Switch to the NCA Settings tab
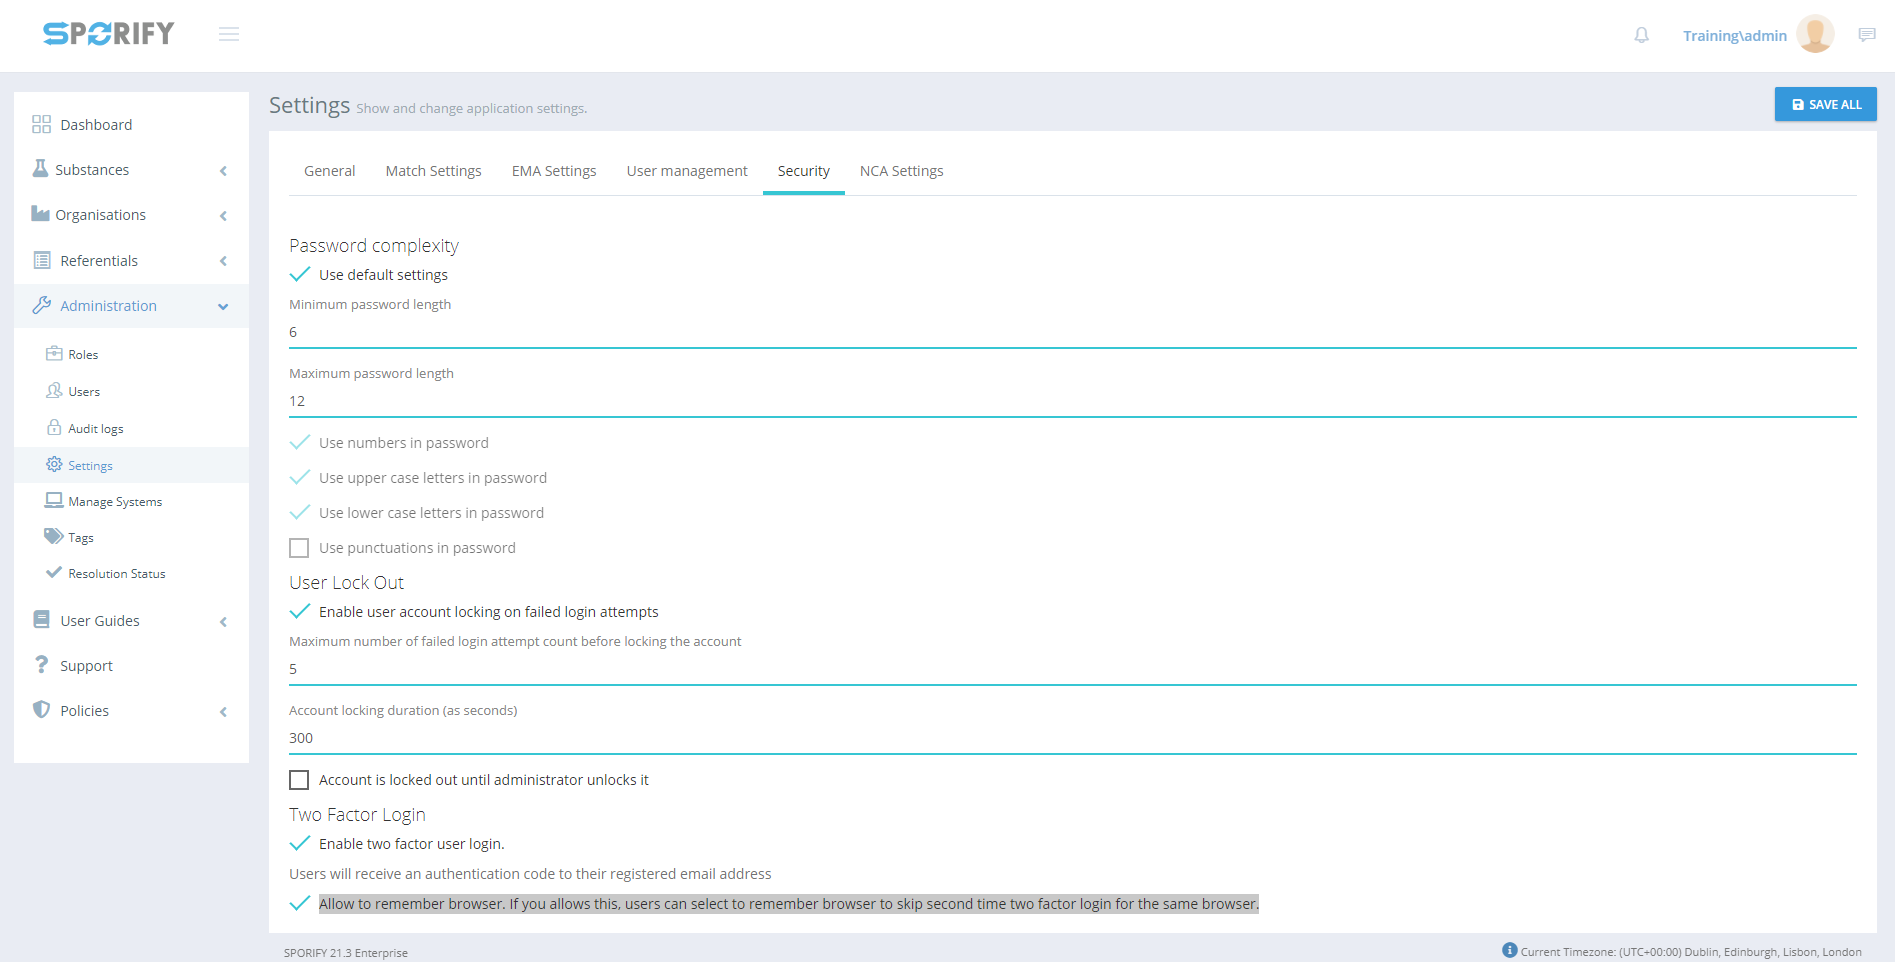 click(x=901, y=171)
